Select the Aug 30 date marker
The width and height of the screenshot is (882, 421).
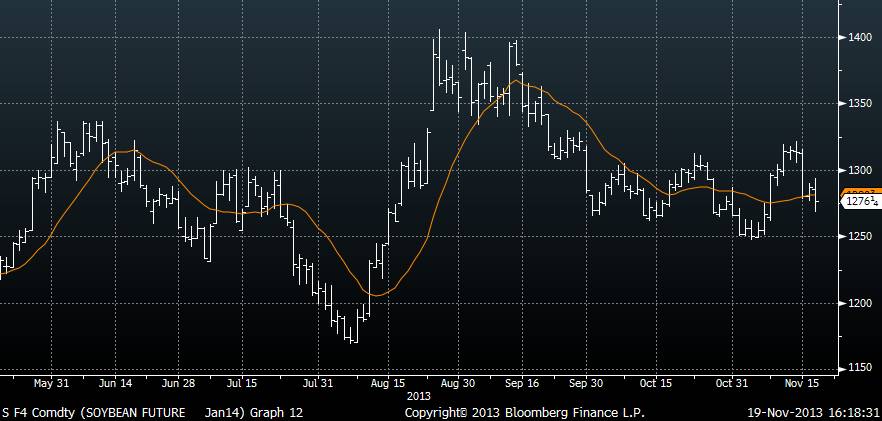click(457, 382)
